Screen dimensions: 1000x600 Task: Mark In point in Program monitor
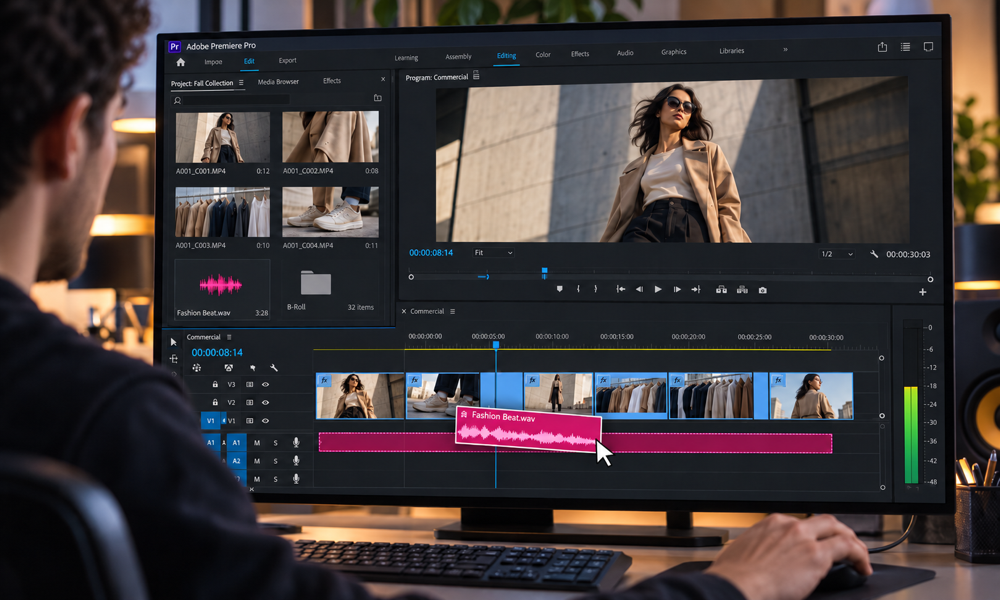(578, 289)
